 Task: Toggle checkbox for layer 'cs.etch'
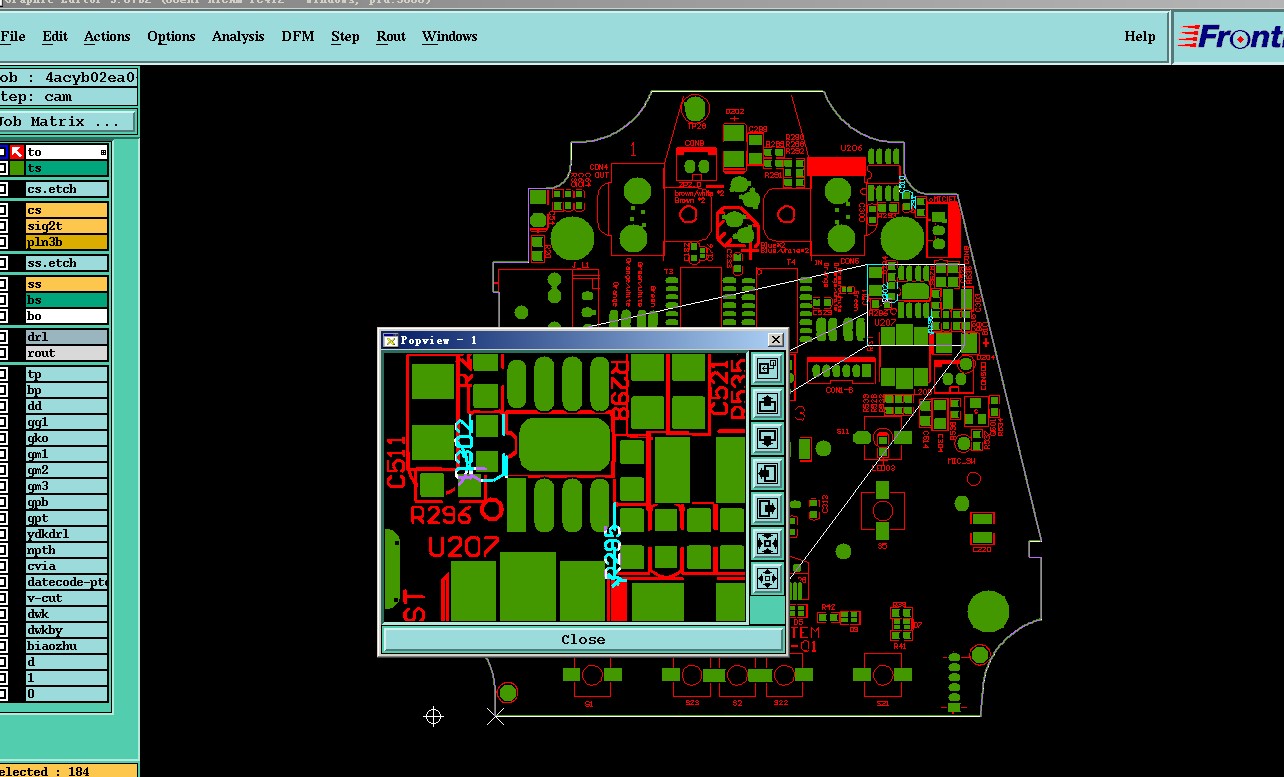[3, 189]
